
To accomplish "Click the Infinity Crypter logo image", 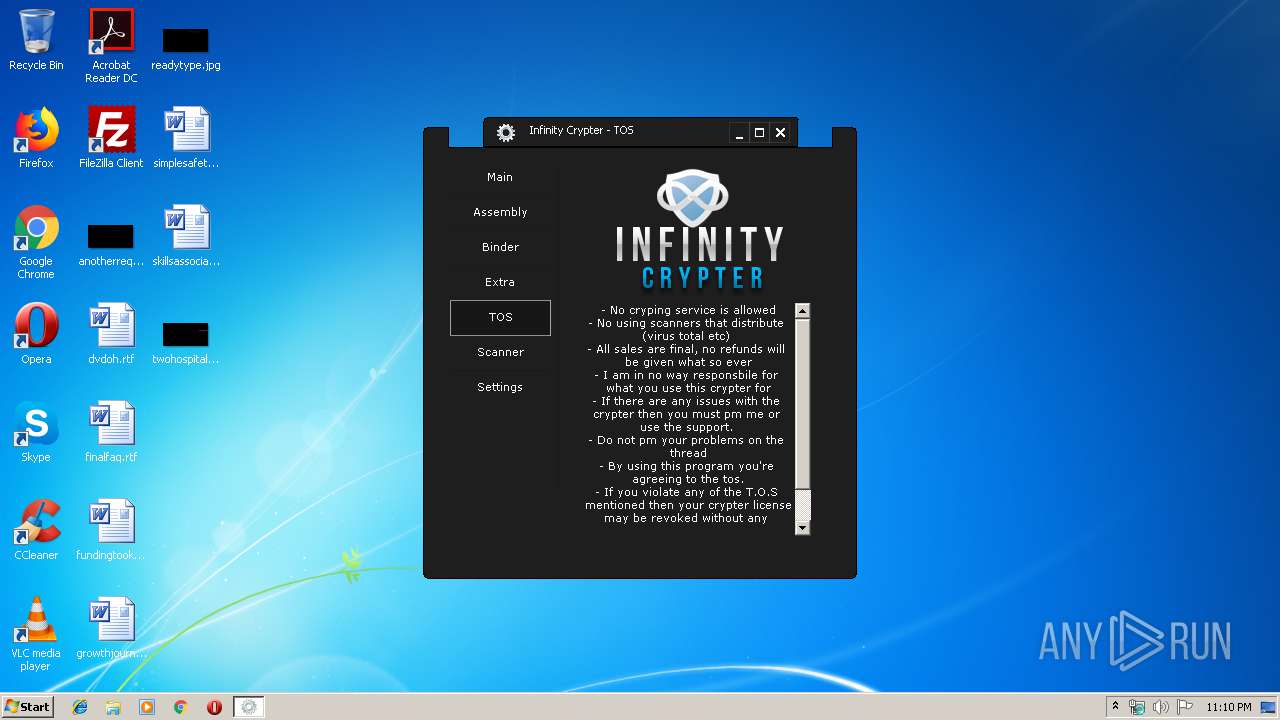I will [699, 231].
